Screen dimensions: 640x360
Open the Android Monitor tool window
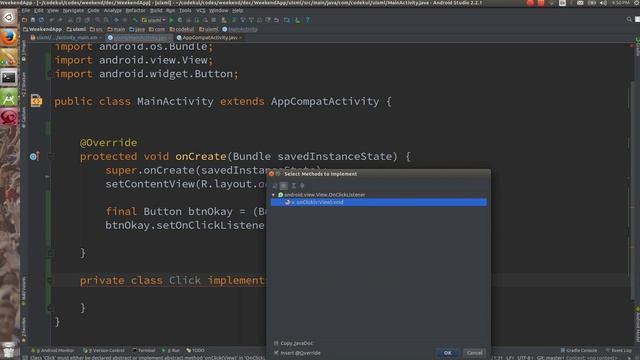tap(54, 350)
